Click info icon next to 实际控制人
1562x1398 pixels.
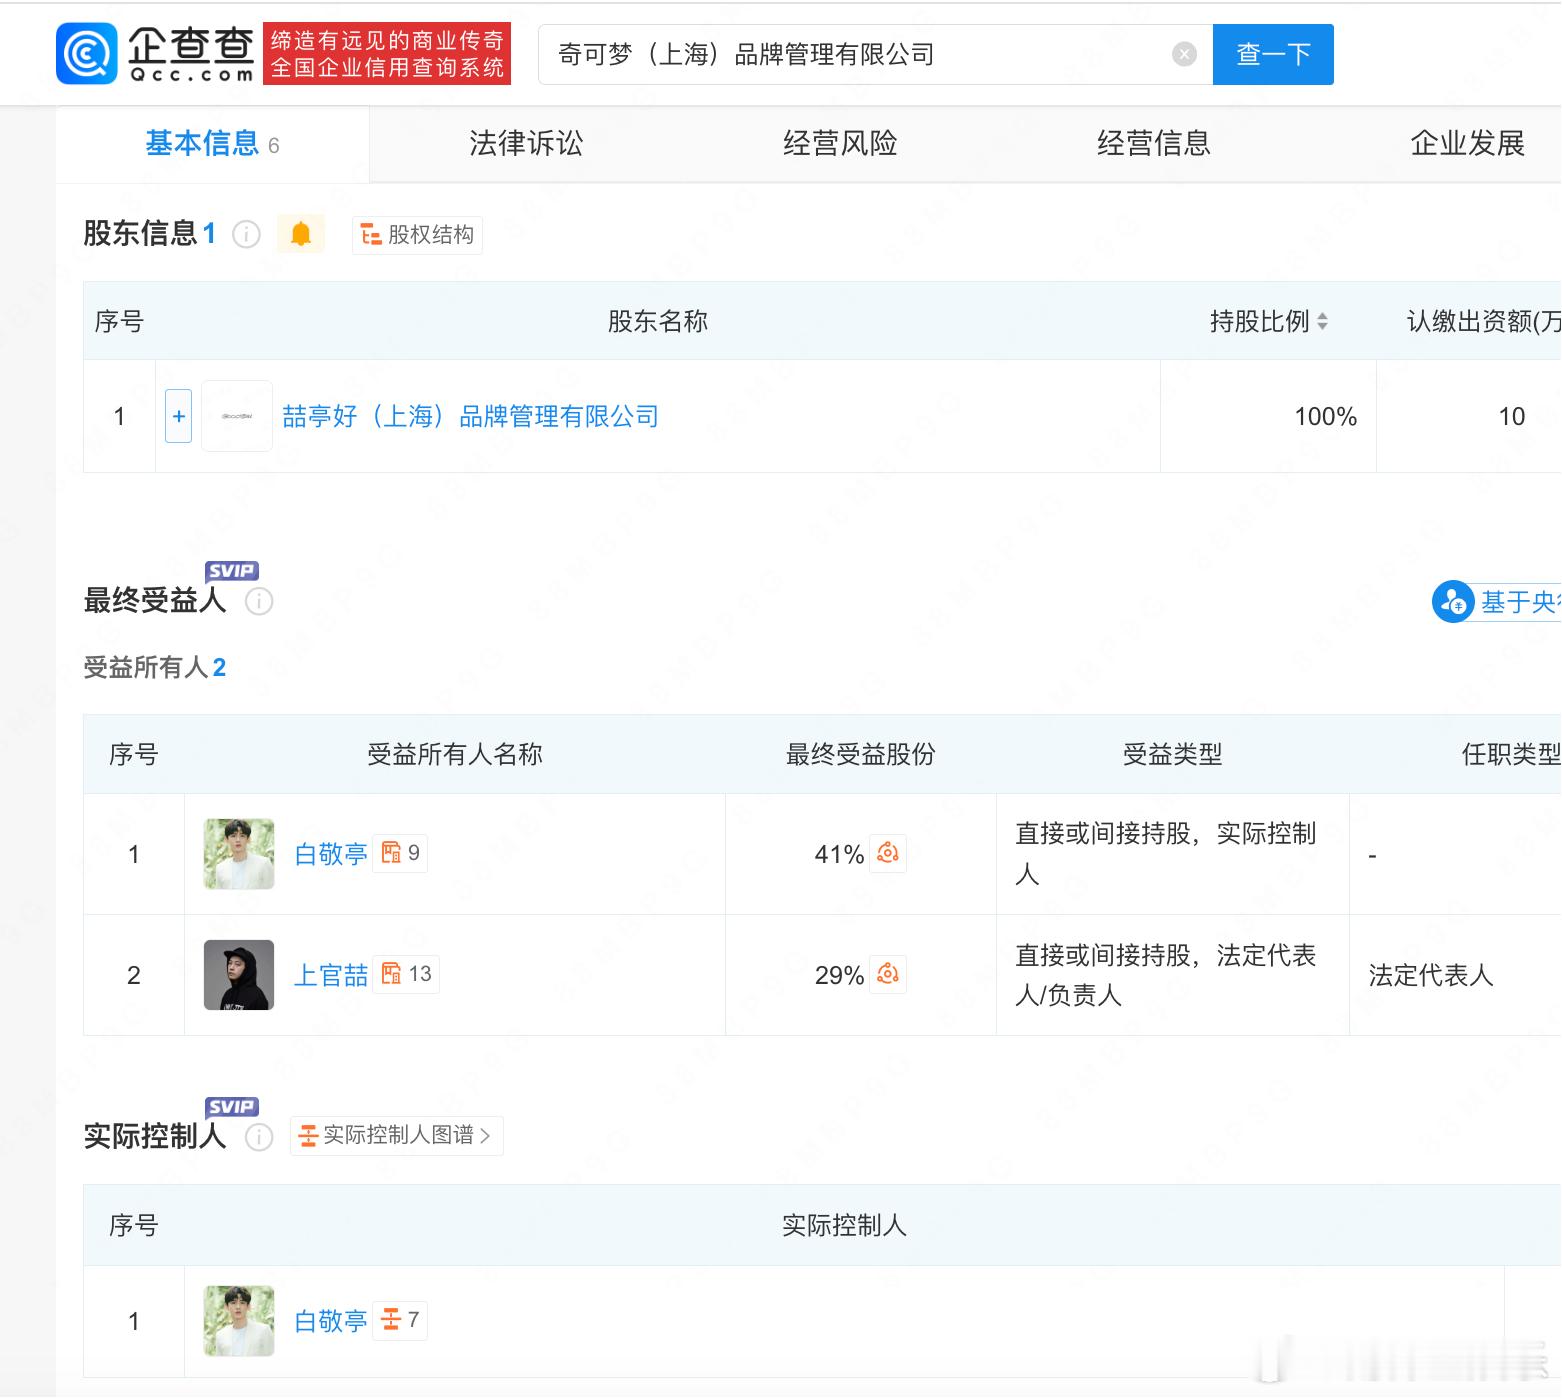click(x=259, y=1137)
